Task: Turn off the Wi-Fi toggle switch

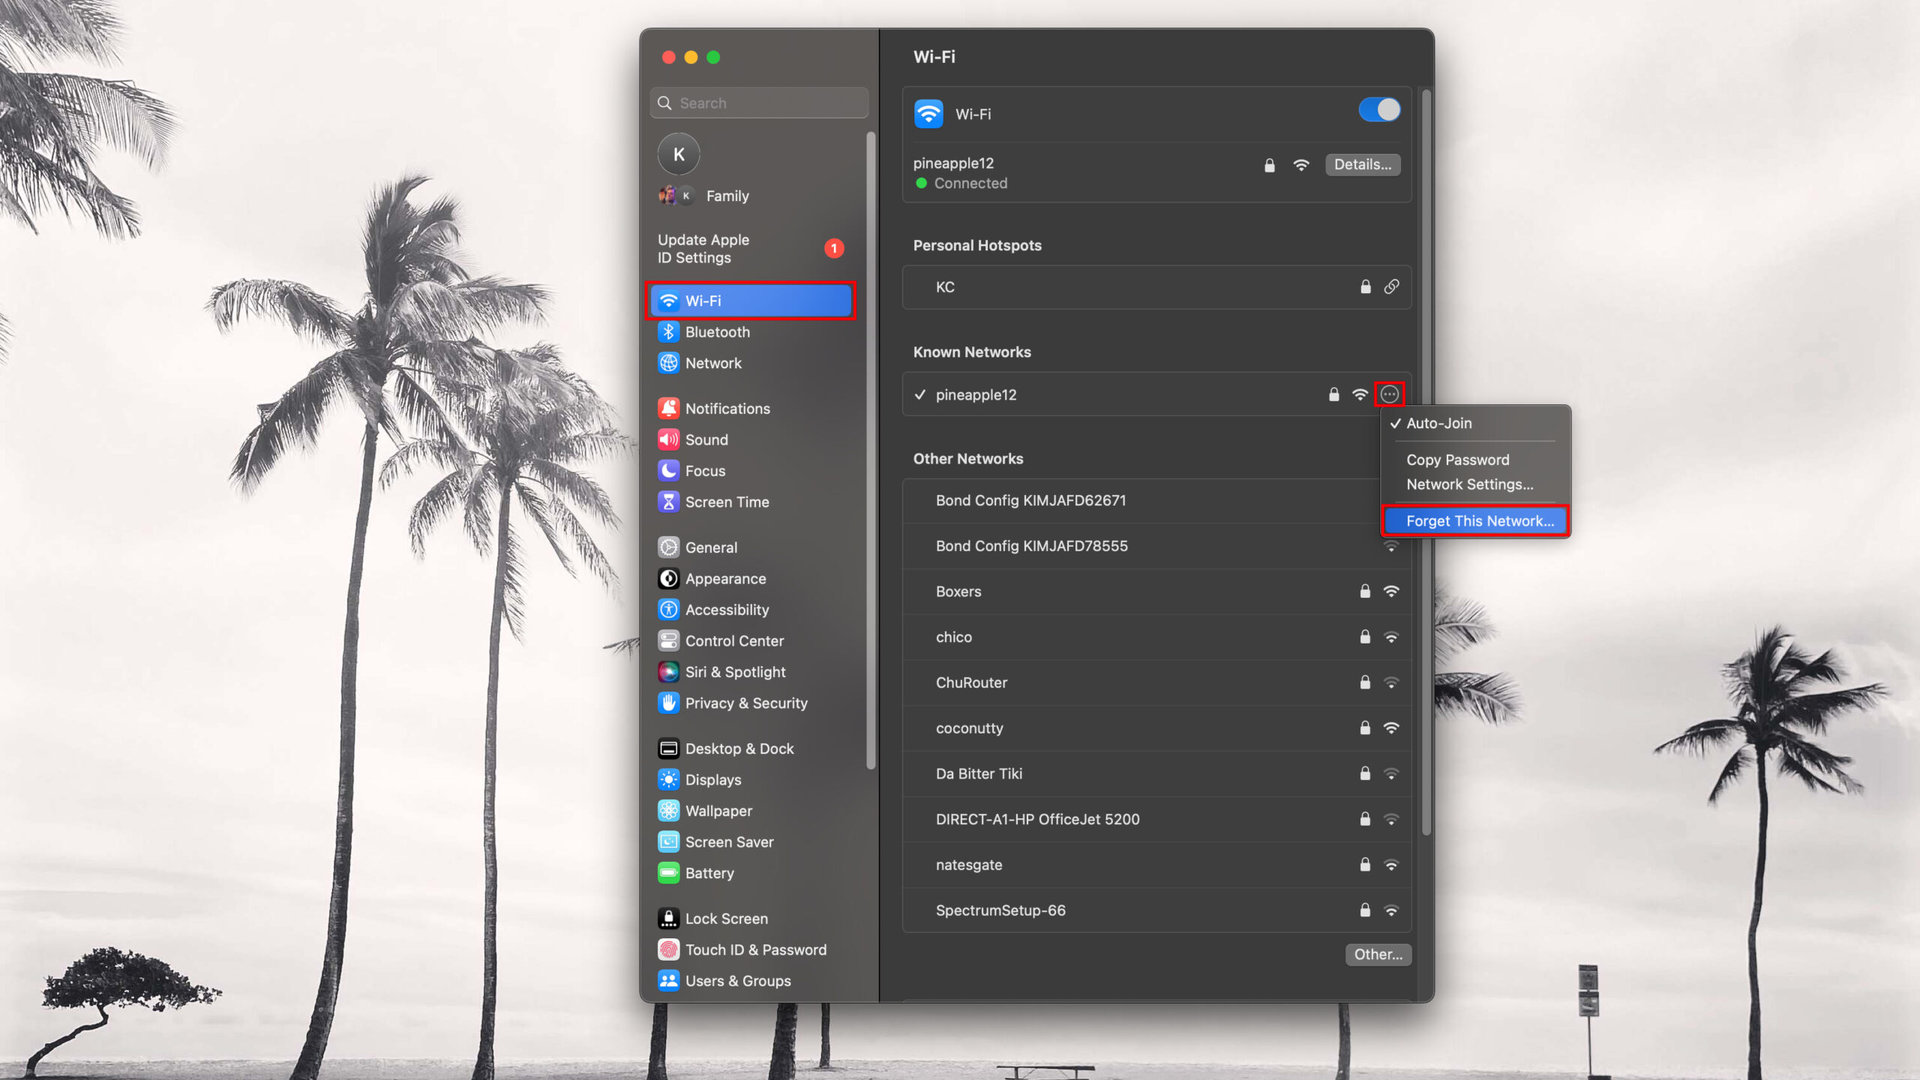Action: pos(1379,110)
